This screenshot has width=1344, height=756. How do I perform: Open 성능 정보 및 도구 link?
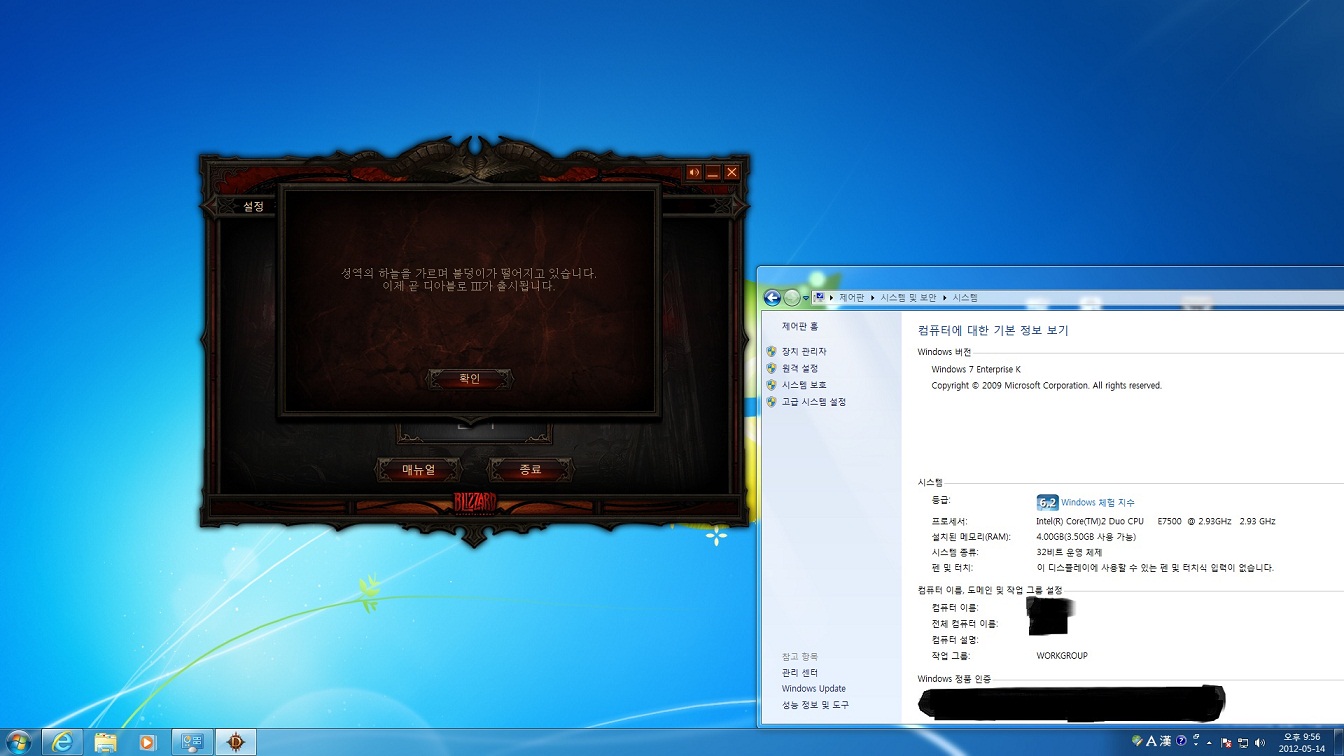(815, 705)
